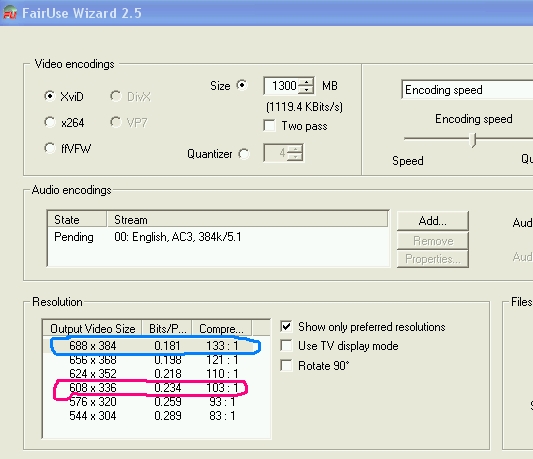This screenshot has height=459, width=533.
Task: Increase Size MB with spinner up arrow
Action: [306, 82]
